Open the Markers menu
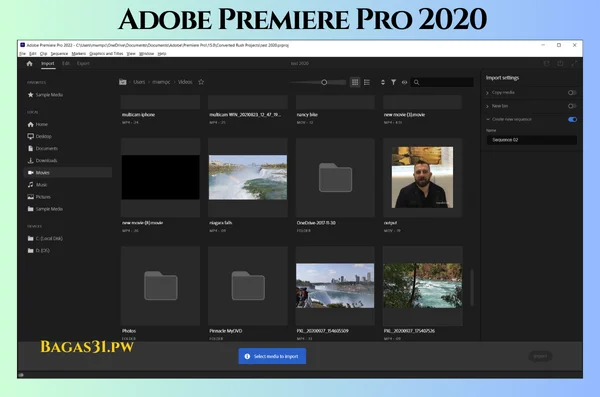The image size is (600, 397). (x=79, y=54)
